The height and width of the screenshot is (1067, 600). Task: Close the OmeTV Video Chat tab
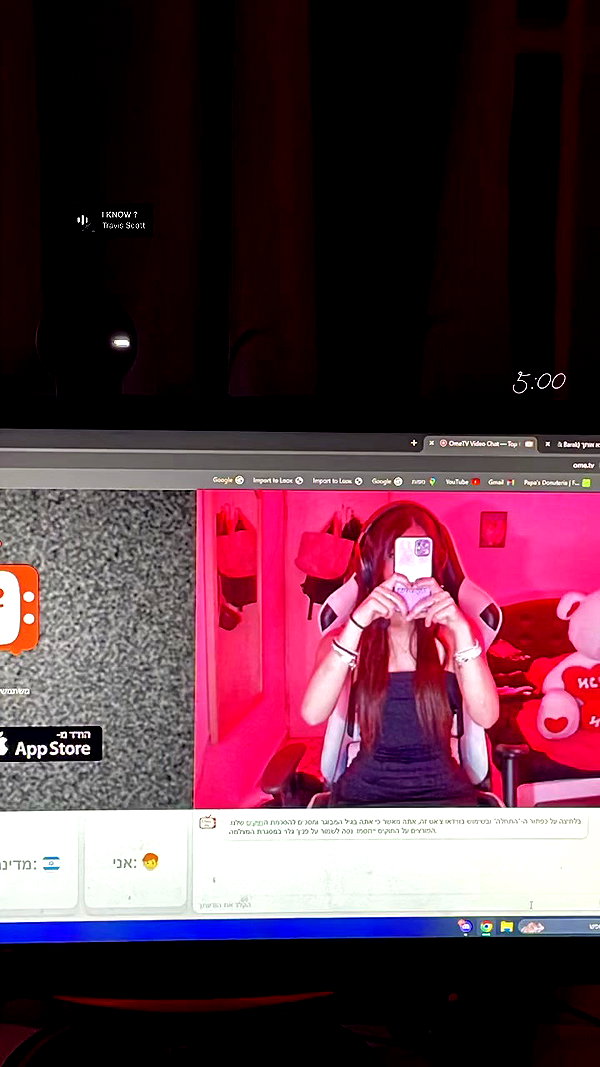pyautogui.click(x=431, y=443)
